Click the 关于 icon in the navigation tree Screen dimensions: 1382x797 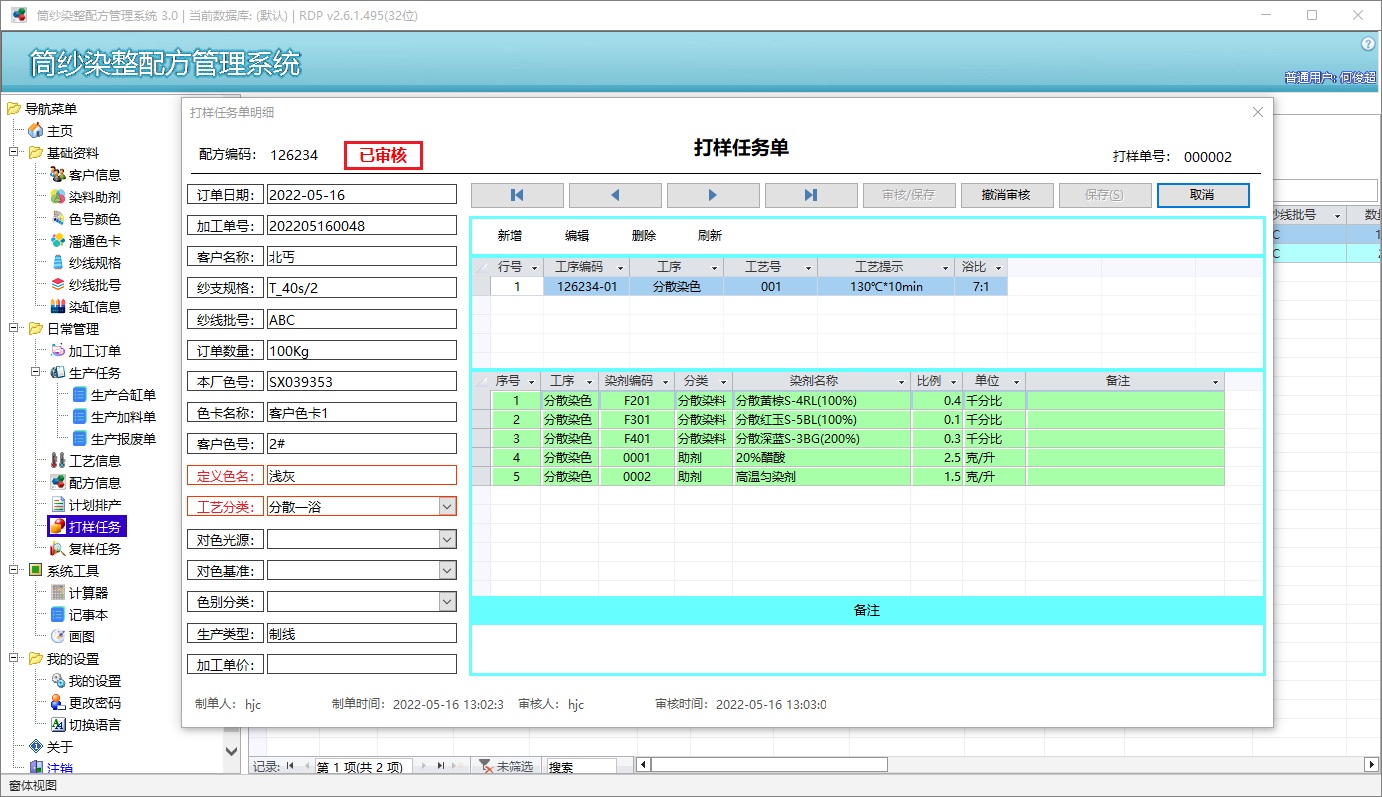coord(36,747)
